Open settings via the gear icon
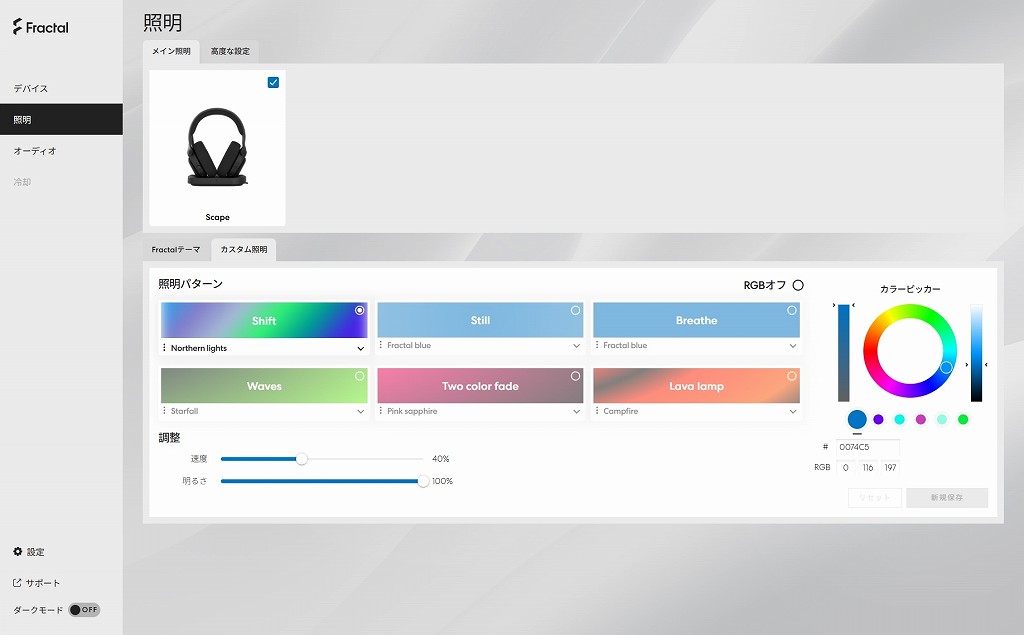1024x635 pixels. coord(18,551)
